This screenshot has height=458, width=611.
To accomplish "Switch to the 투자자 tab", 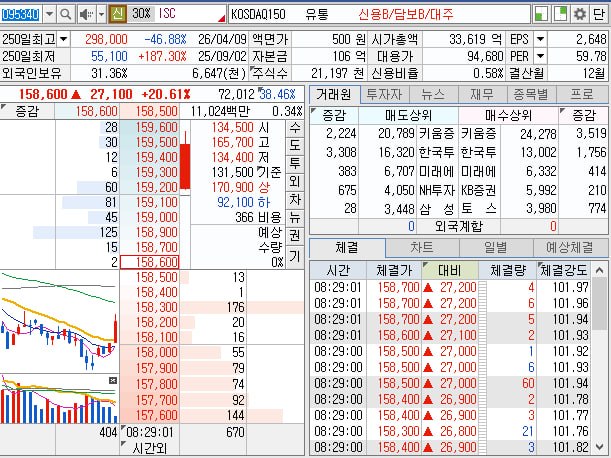I will coord(384,94).
